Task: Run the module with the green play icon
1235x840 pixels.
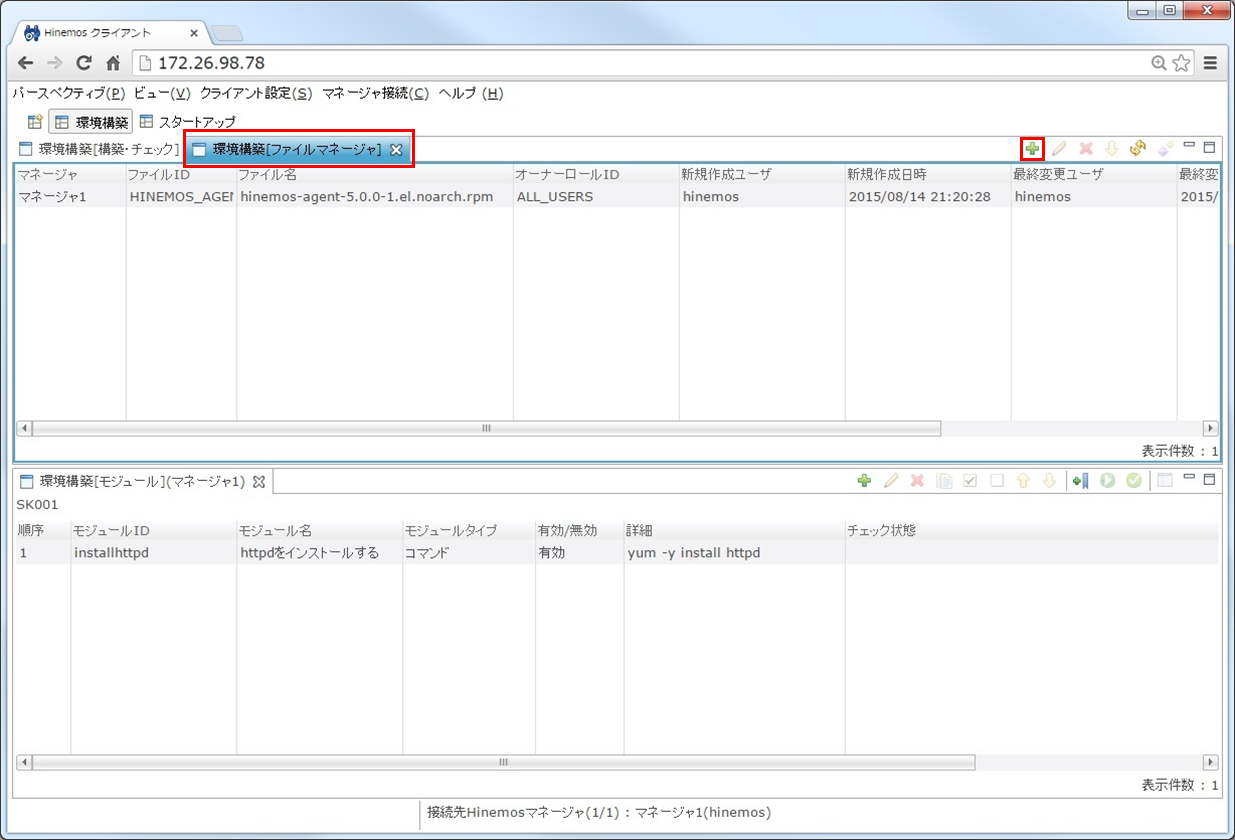Action: [x=1107, y=481]
